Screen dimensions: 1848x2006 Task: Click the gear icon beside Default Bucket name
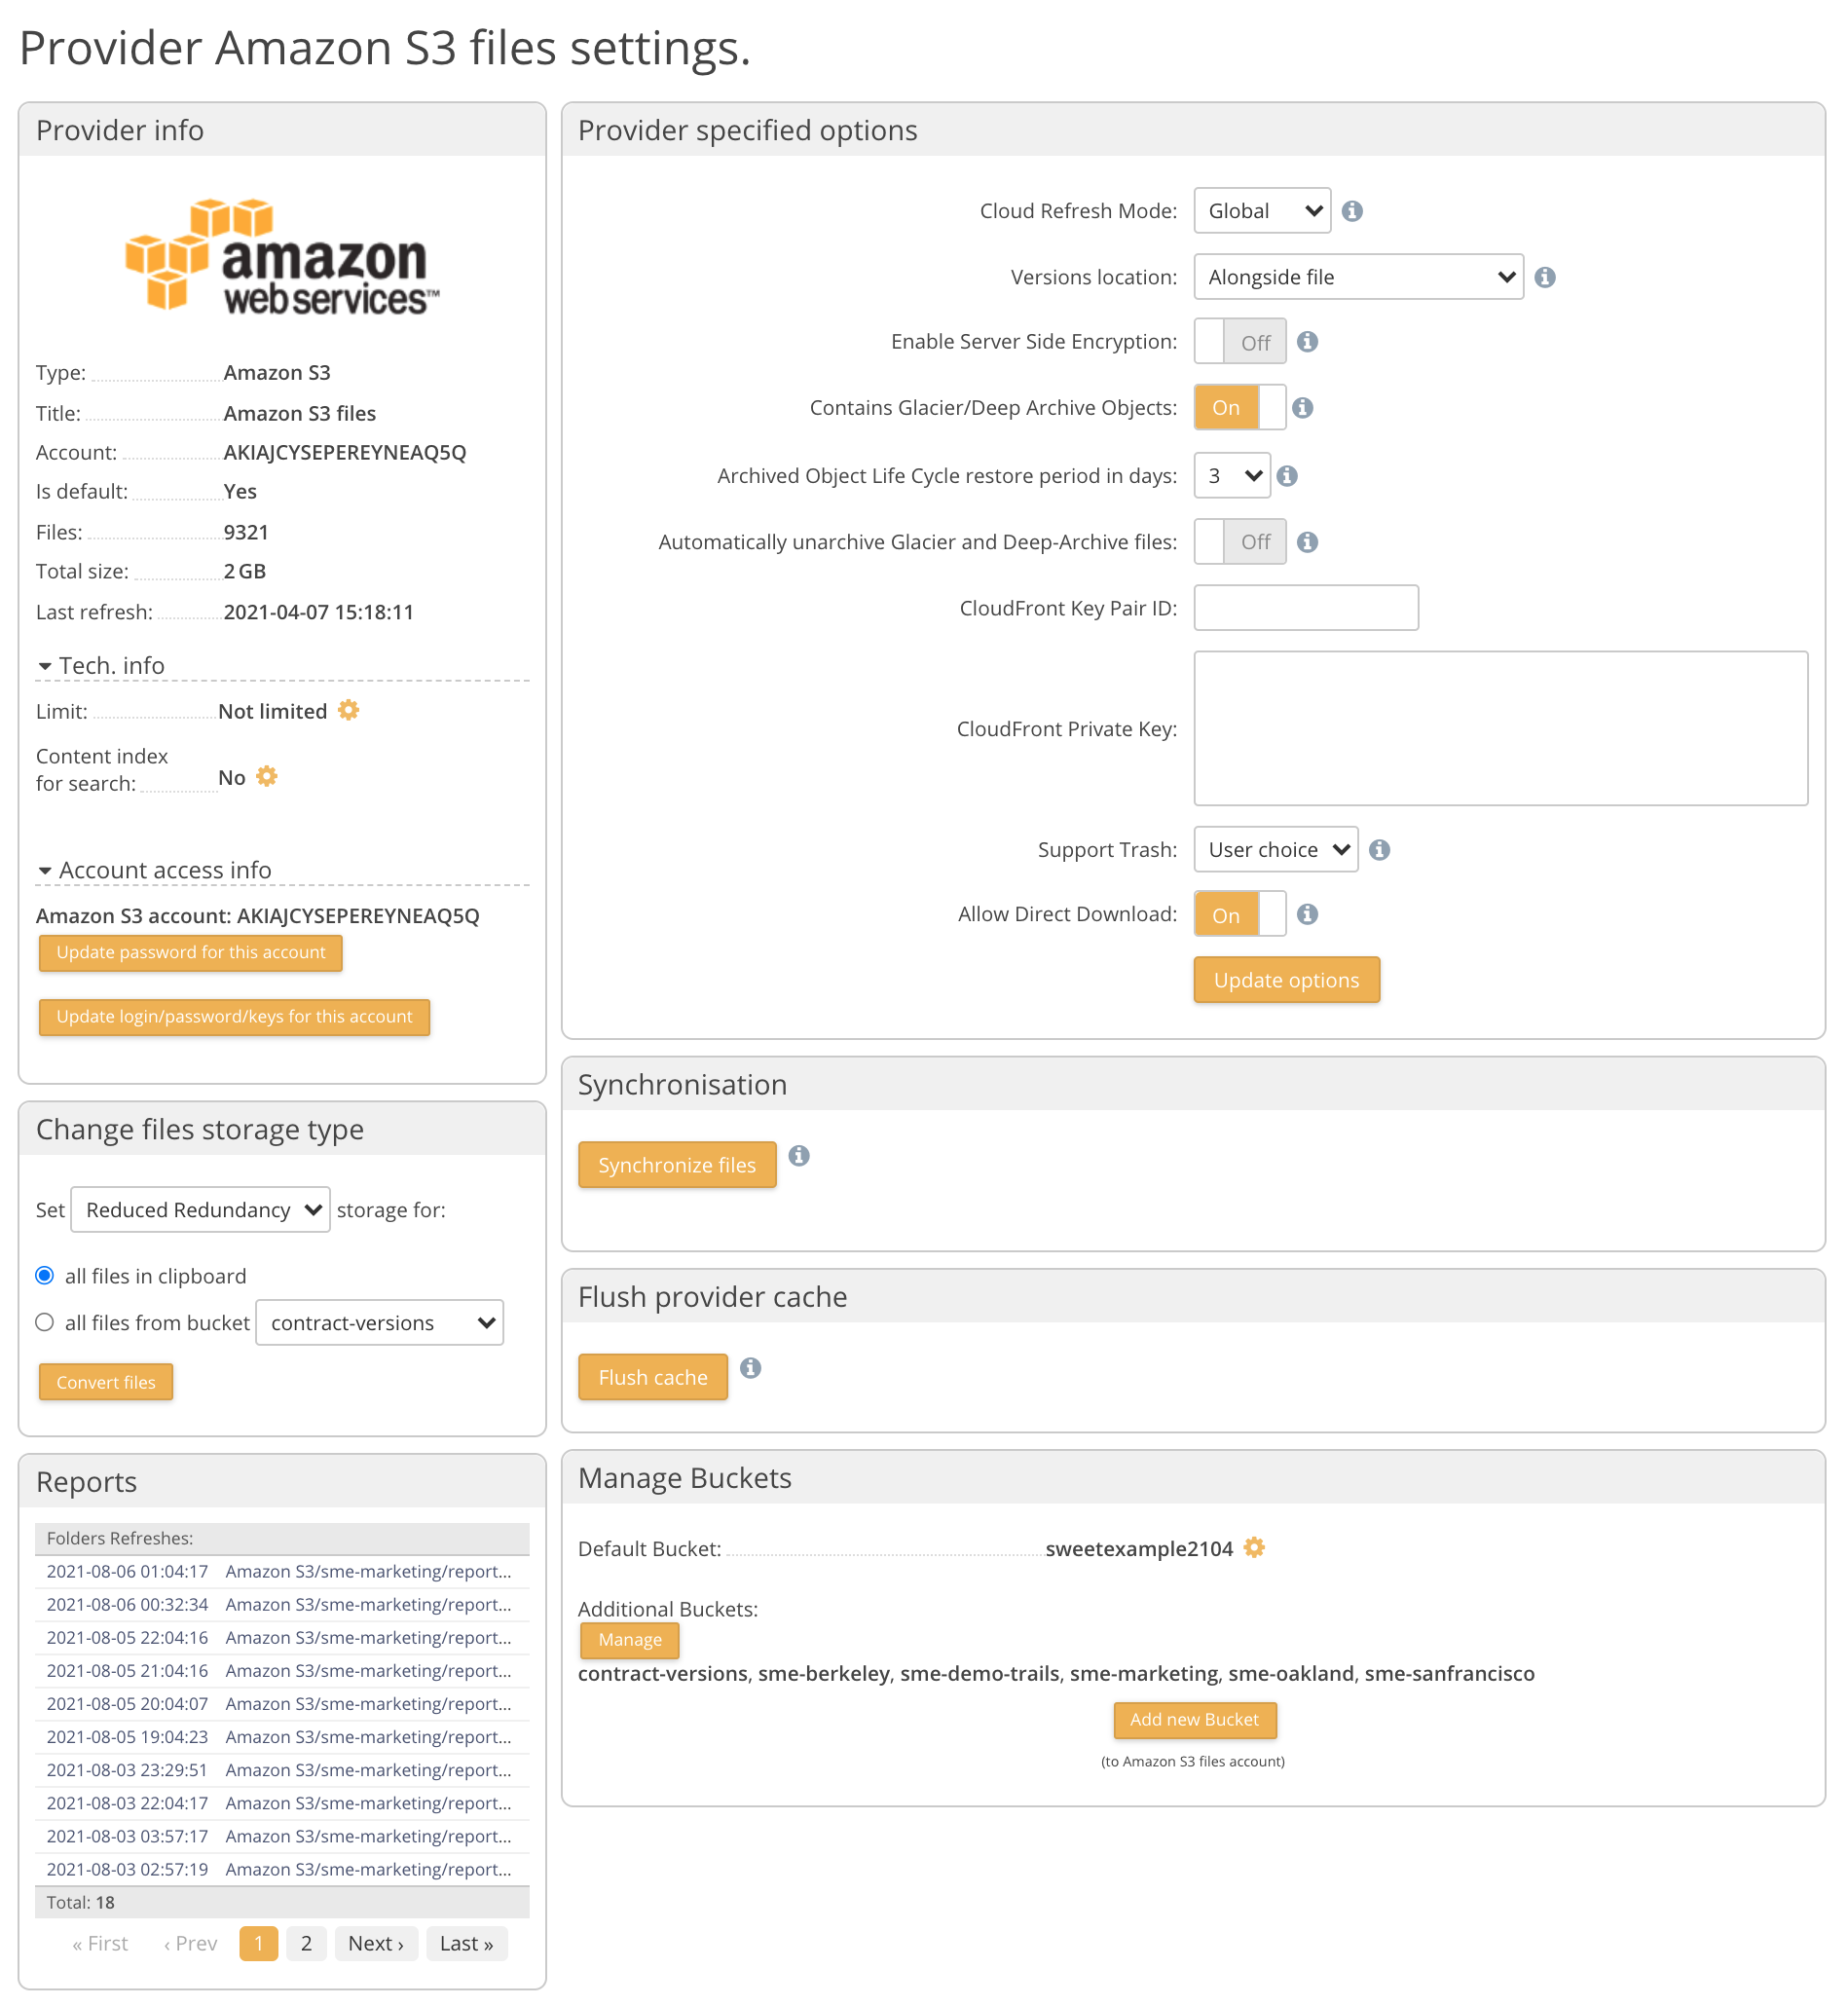(1254, 1547)
